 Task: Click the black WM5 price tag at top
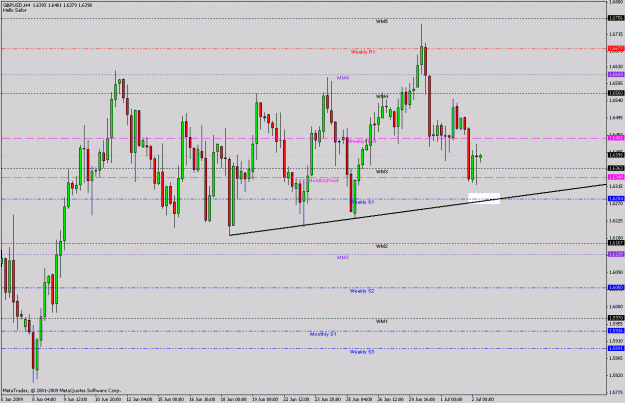pyautogui.click(x=616, y=18)
